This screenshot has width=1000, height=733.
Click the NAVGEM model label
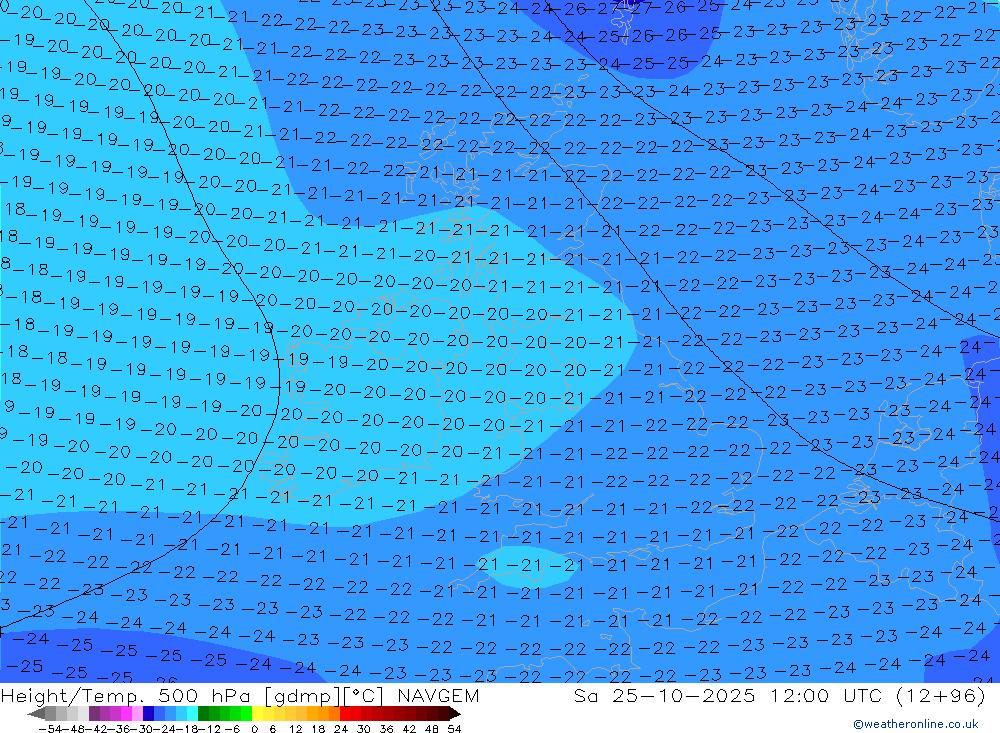tap(438, 695)
